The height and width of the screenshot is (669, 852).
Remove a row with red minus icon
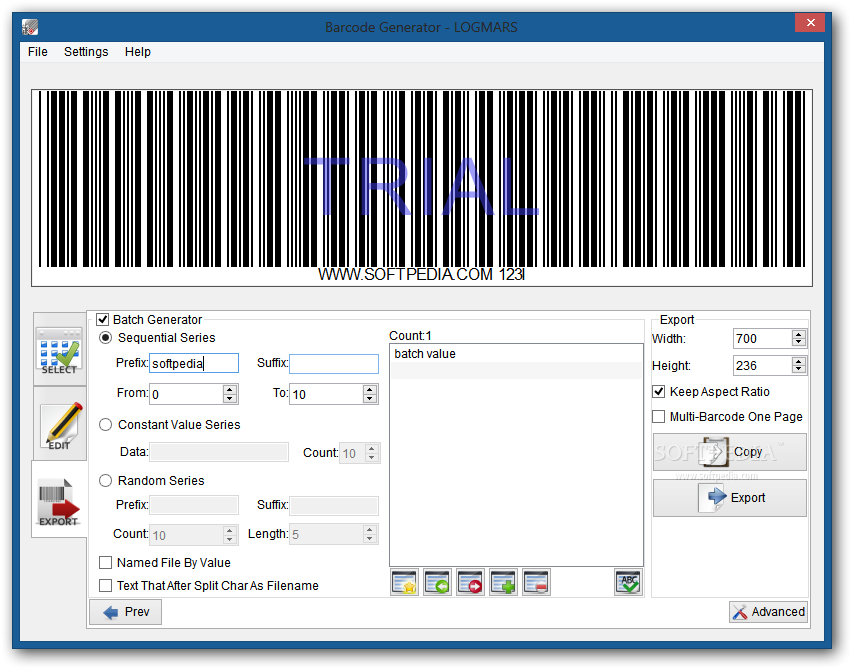click(536, 582)
